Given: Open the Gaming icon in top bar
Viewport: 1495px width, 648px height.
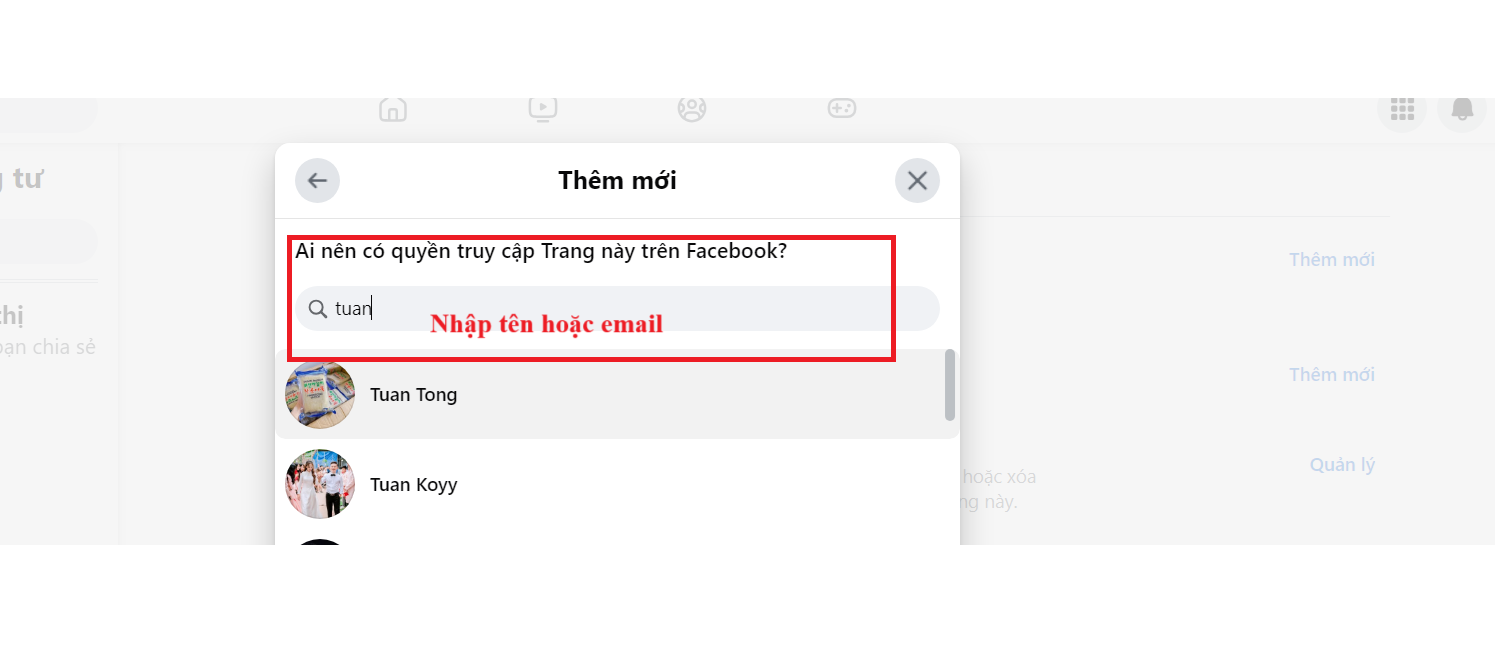Looking at the screenshot, I should click(842, 107).
